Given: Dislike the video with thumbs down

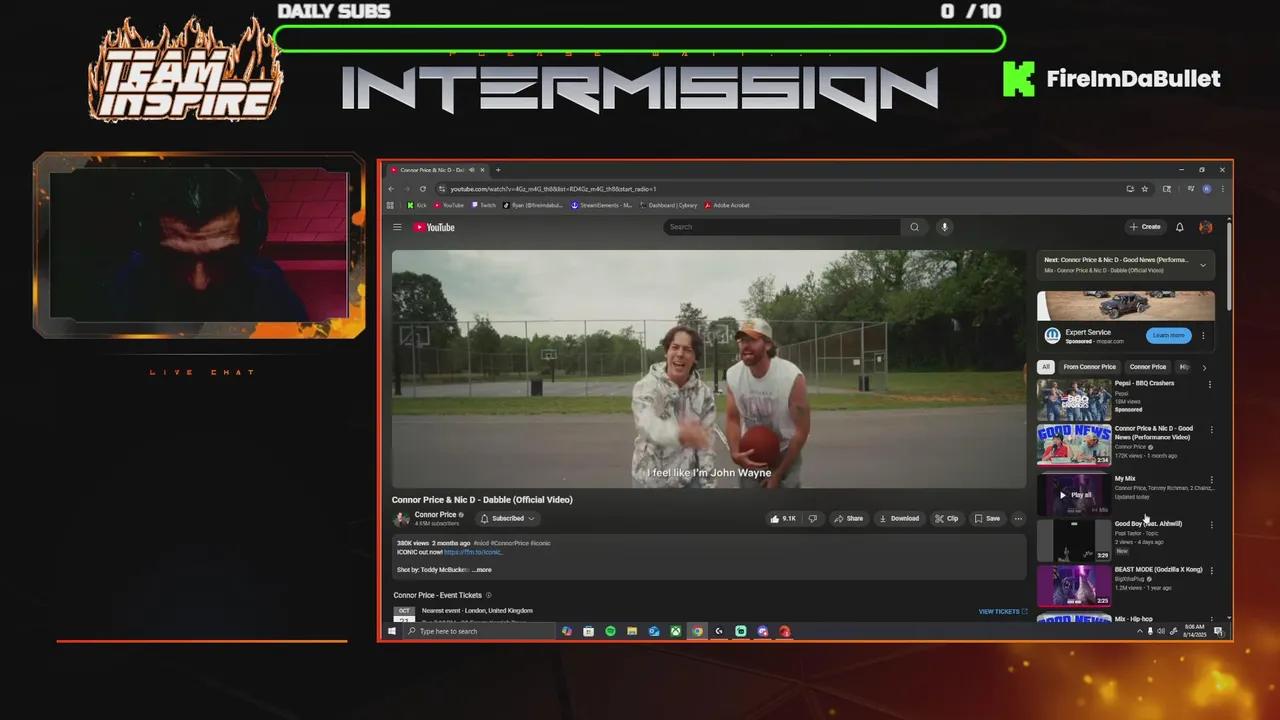Looking at the screenshot, I should 812,518.
